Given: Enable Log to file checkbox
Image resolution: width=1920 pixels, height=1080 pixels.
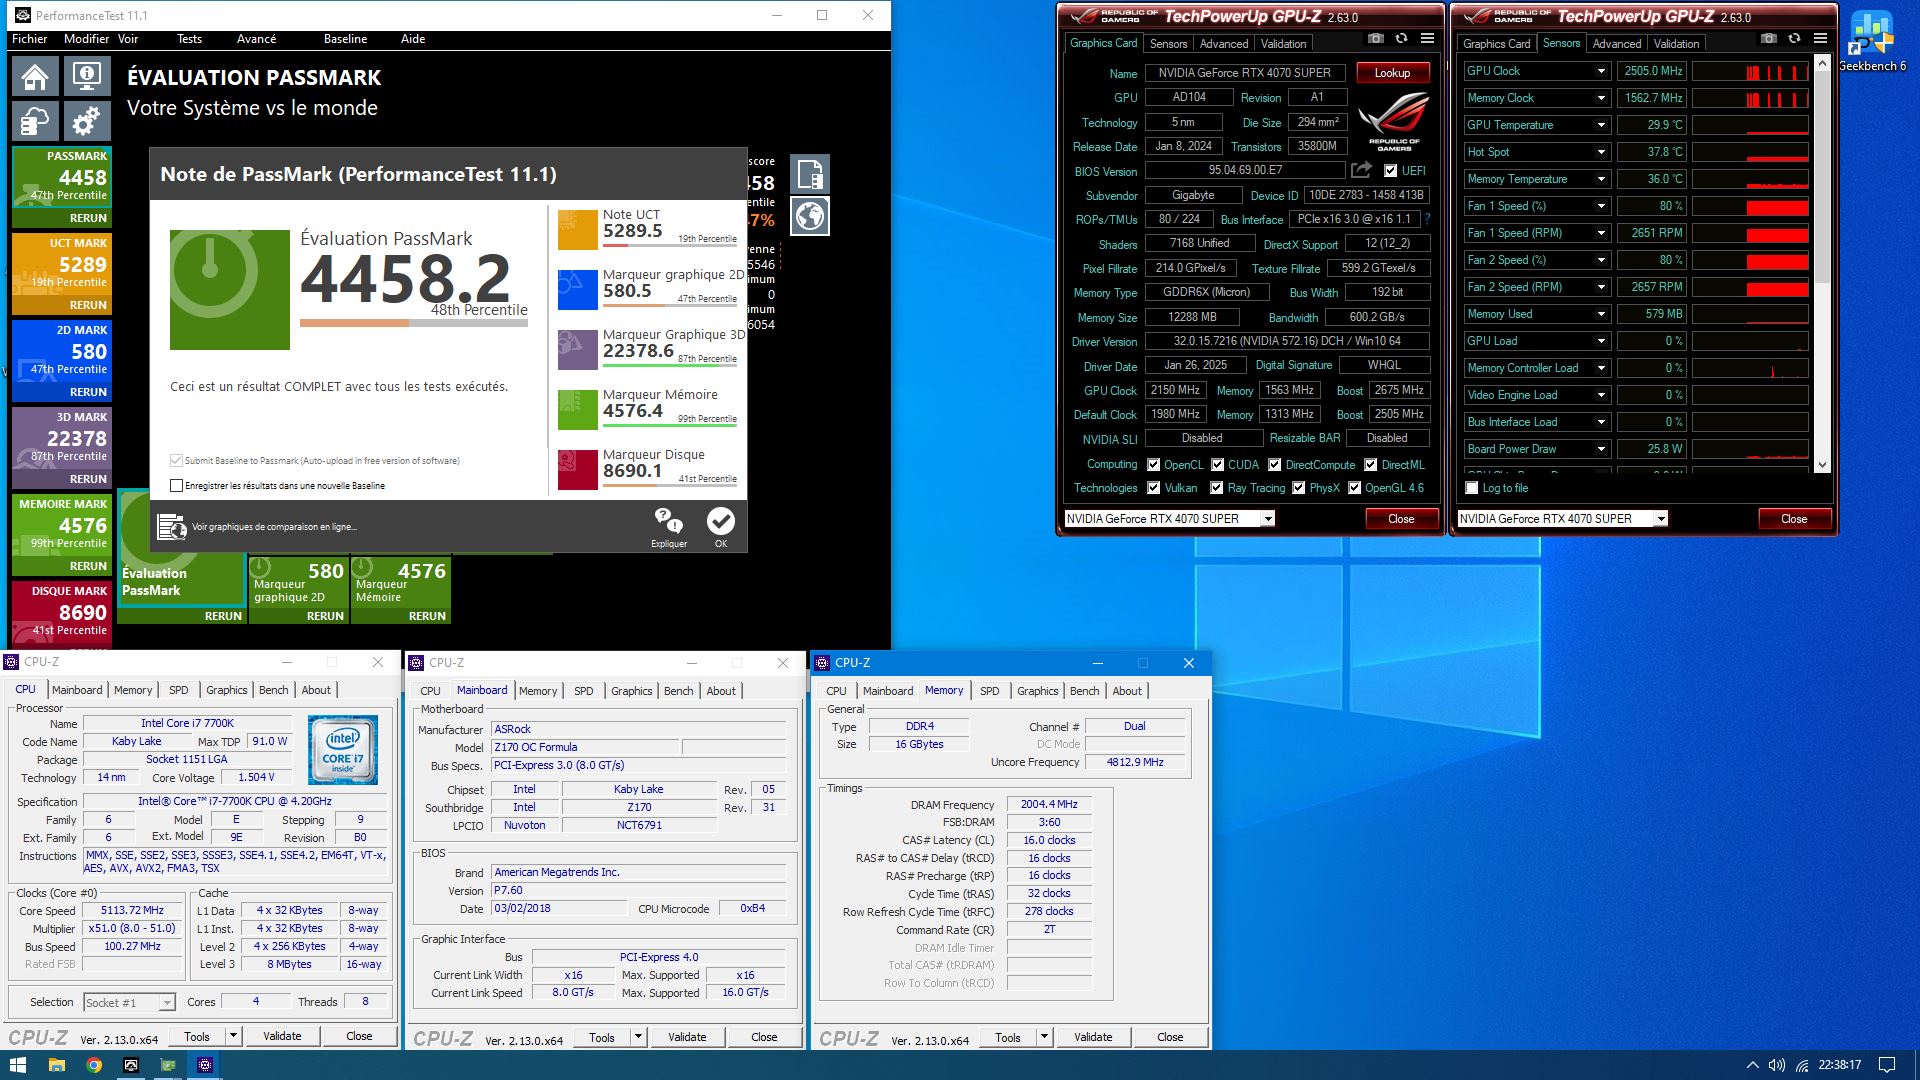Looking at the screenshot, I should click(1471, 488).
